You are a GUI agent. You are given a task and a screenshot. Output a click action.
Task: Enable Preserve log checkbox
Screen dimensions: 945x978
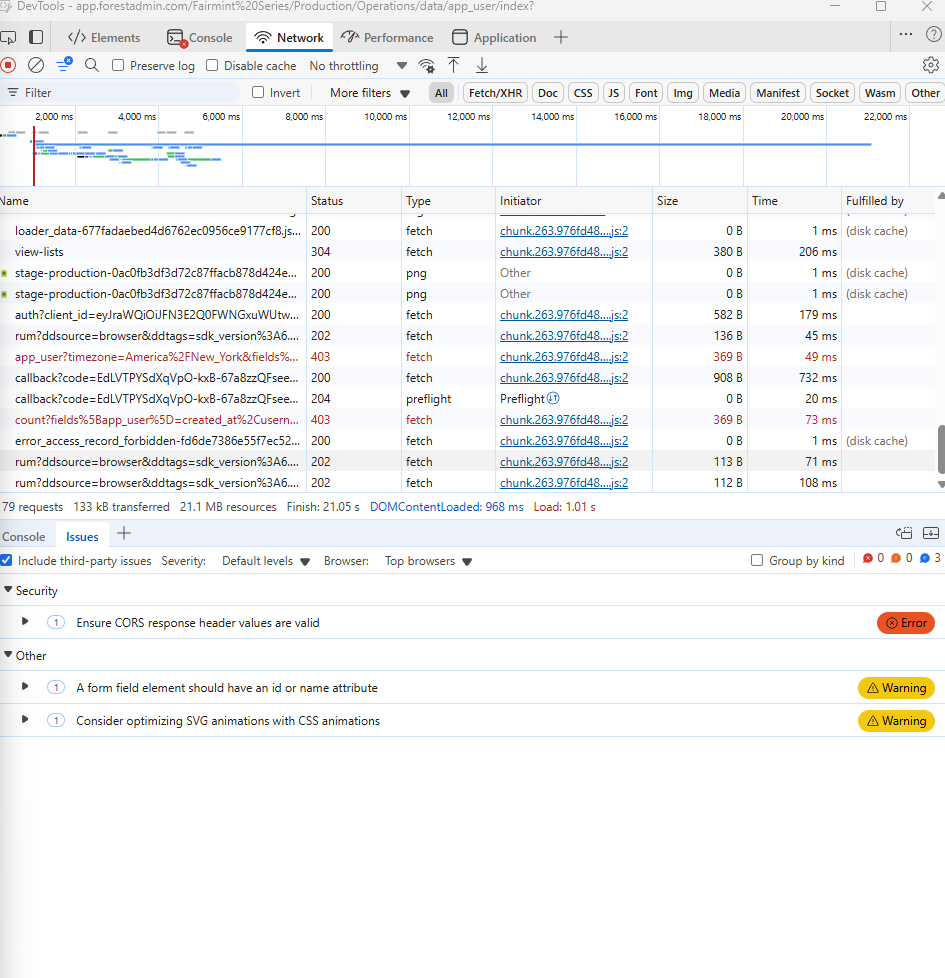(x=118, y=65)
